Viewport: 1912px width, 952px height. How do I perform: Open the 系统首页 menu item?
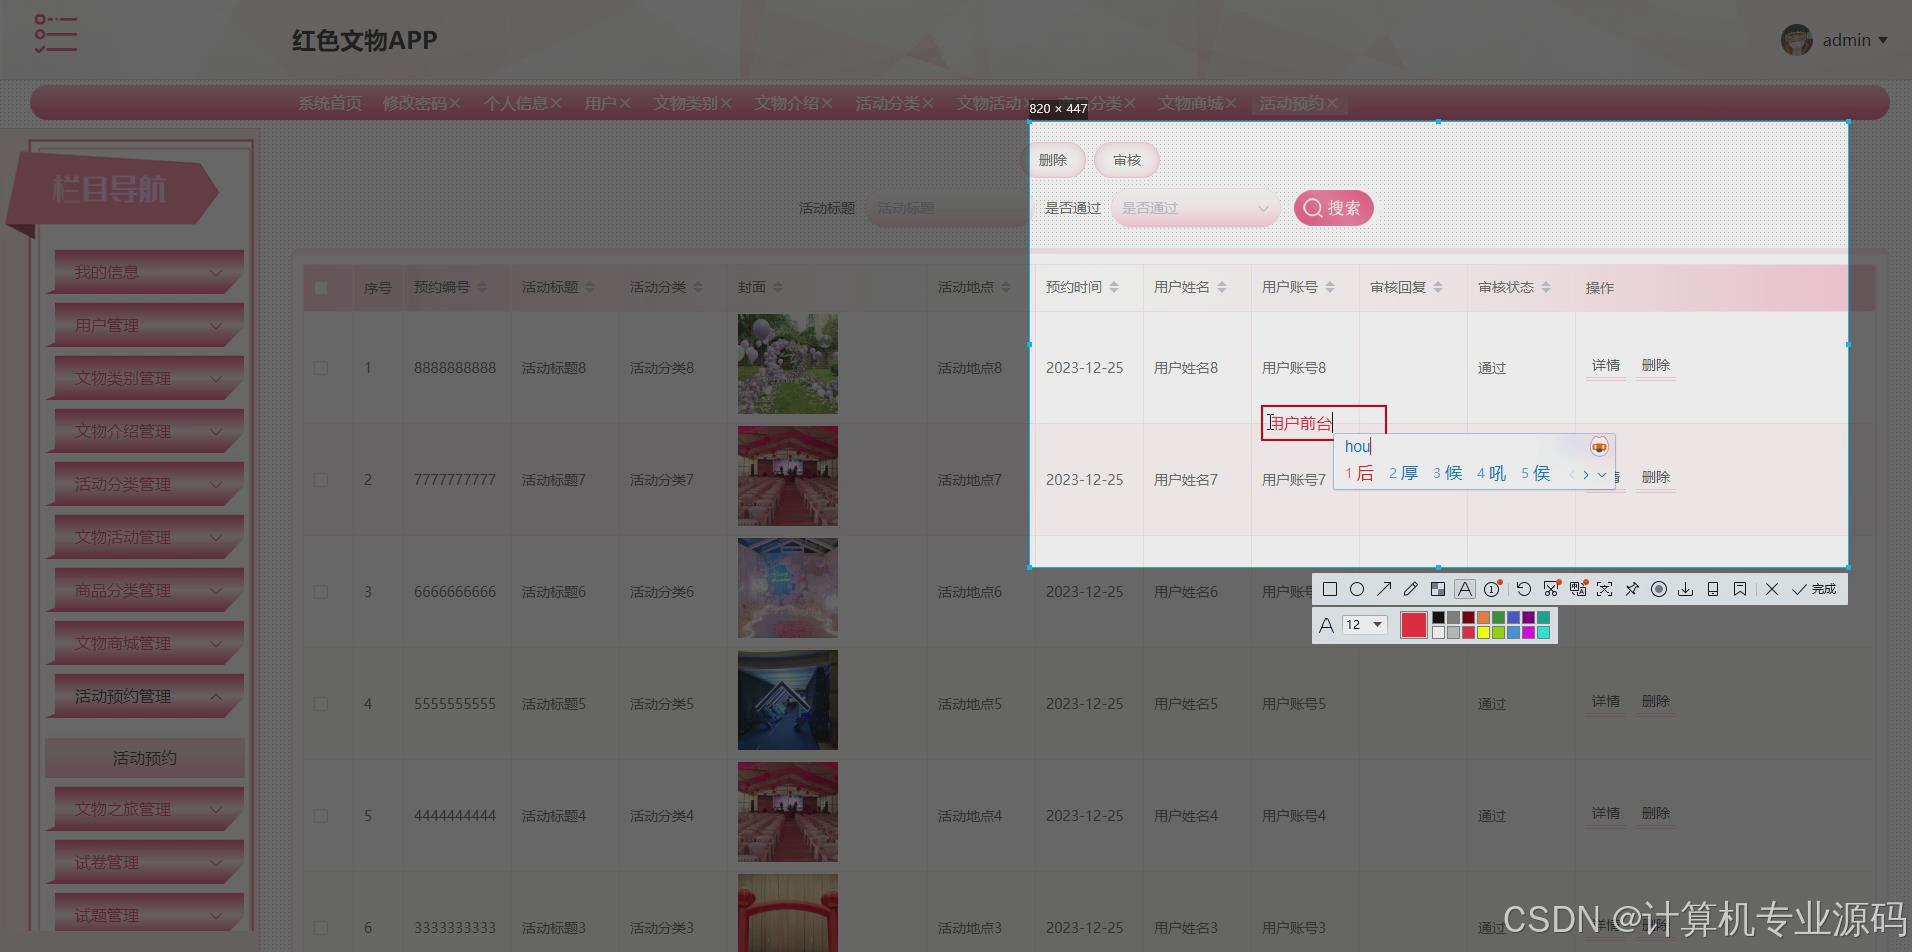(328, 103)
